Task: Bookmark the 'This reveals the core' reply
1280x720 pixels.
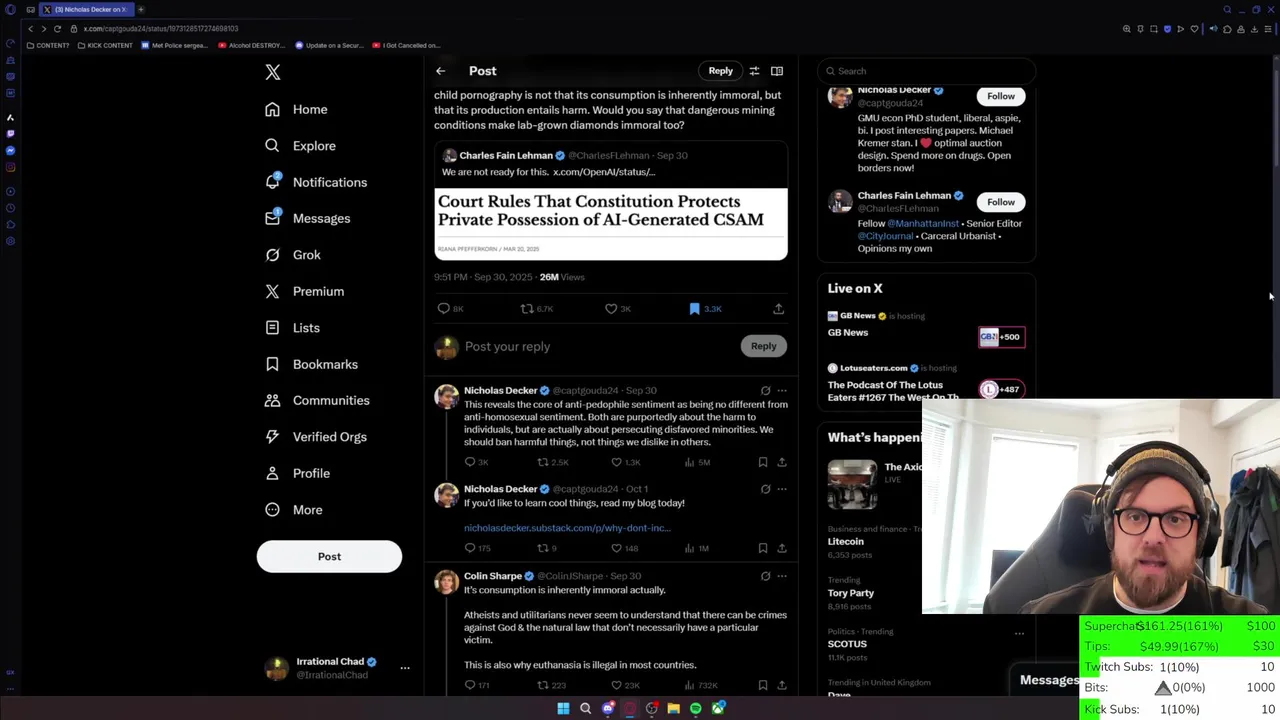Action: point(763,462)
